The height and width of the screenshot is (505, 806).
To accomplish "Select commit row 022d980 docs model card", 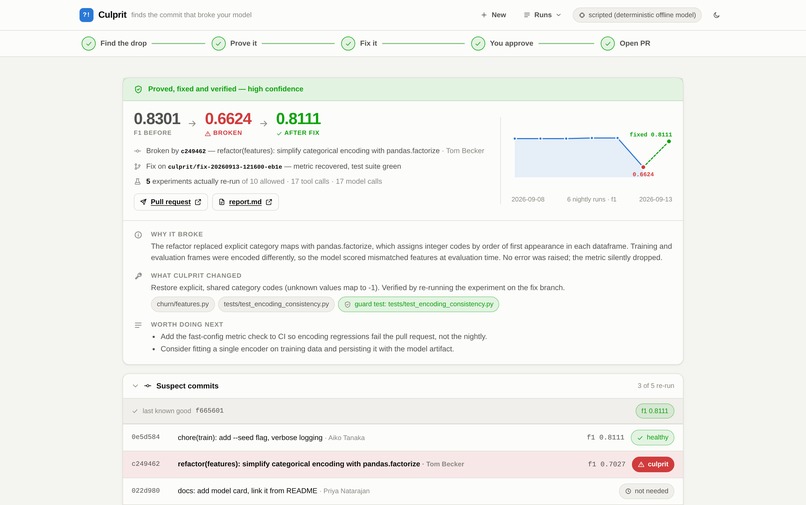I will pyautogui.click(x=403, y=491).
